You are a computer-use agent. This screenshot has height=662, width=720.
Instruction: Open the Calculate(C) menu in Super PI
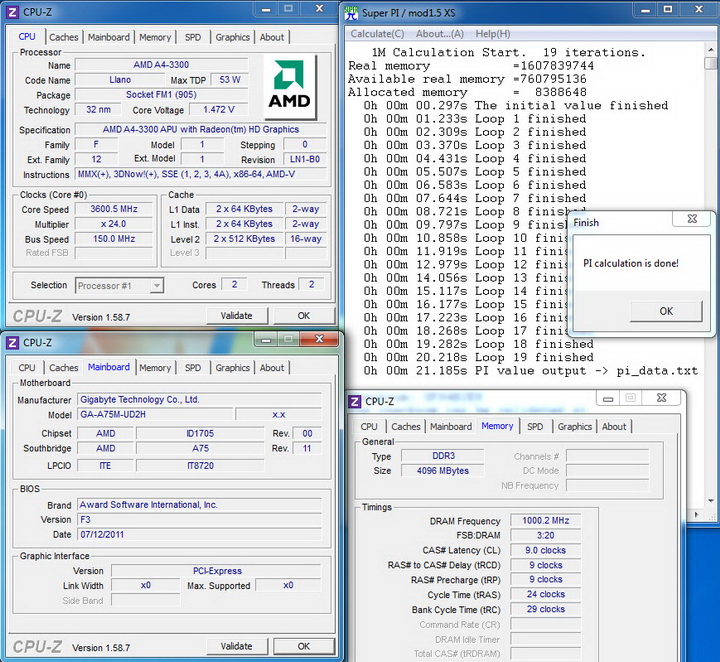[377, 34]
